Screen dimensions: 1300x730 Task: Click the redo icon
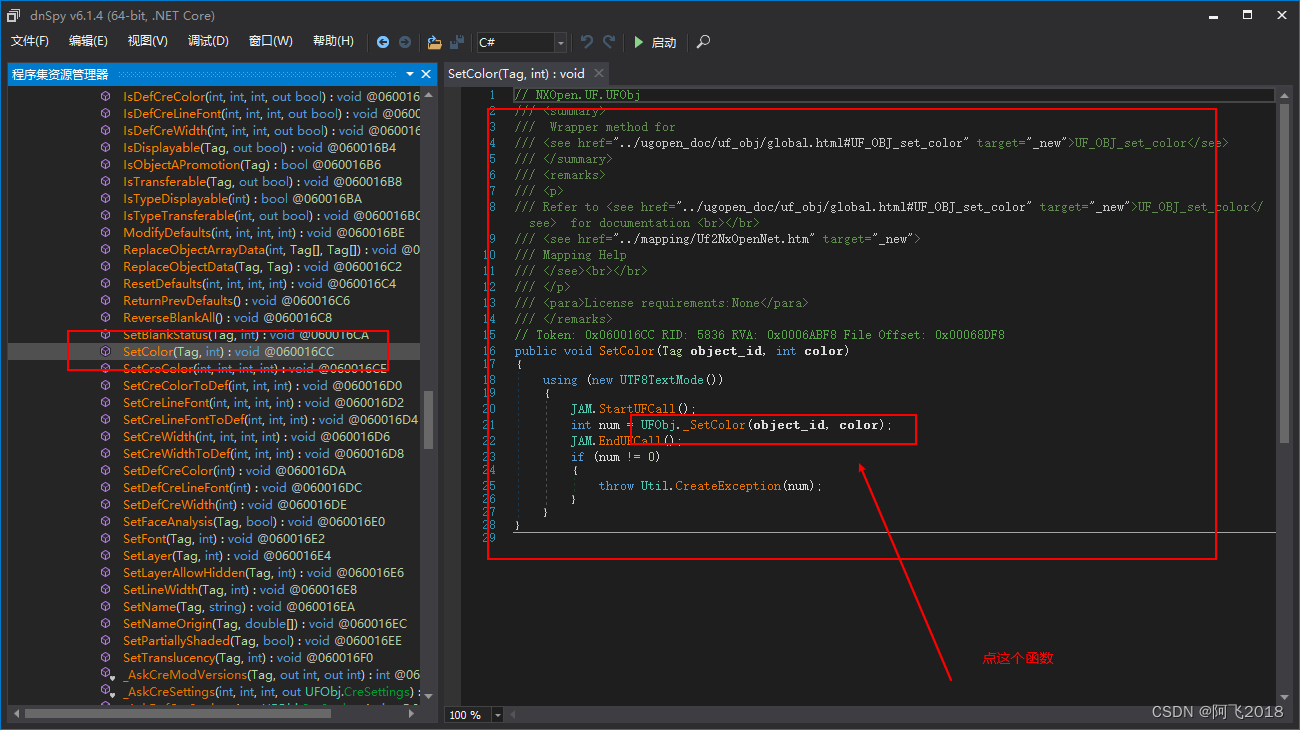click(606, 42)
